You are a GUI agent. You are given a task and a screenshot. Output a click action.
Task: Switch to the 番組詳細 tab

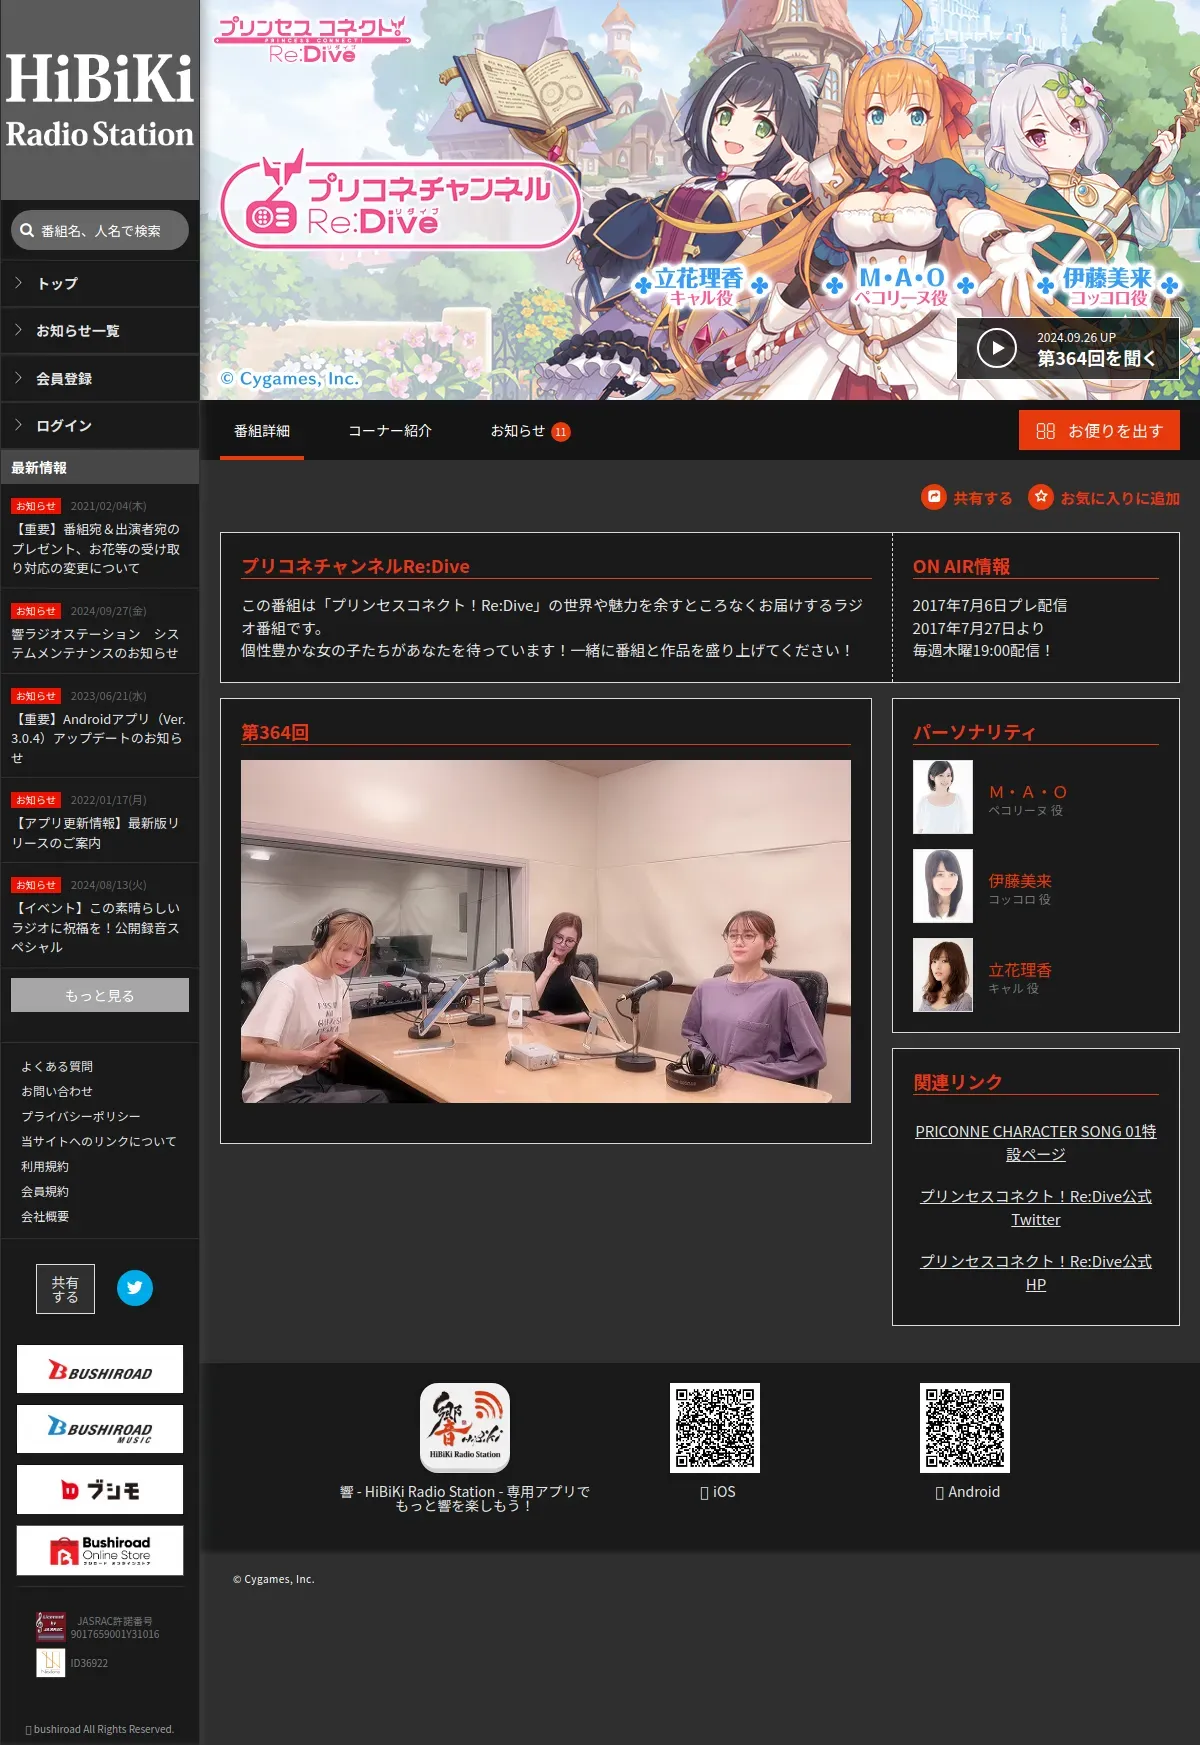click(x=262, y=431)
